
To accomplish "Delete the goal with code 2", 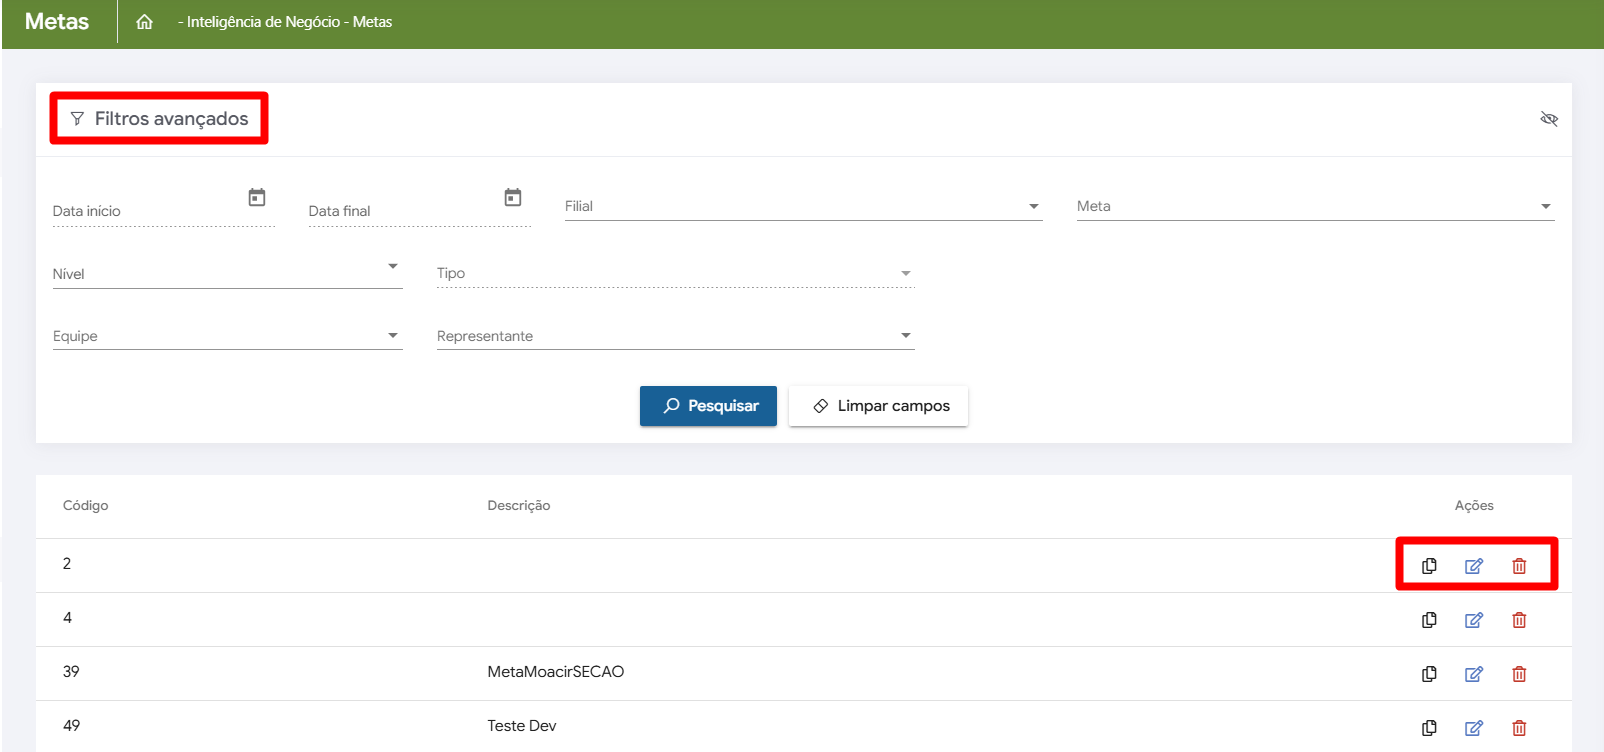I will (1519, 566).
